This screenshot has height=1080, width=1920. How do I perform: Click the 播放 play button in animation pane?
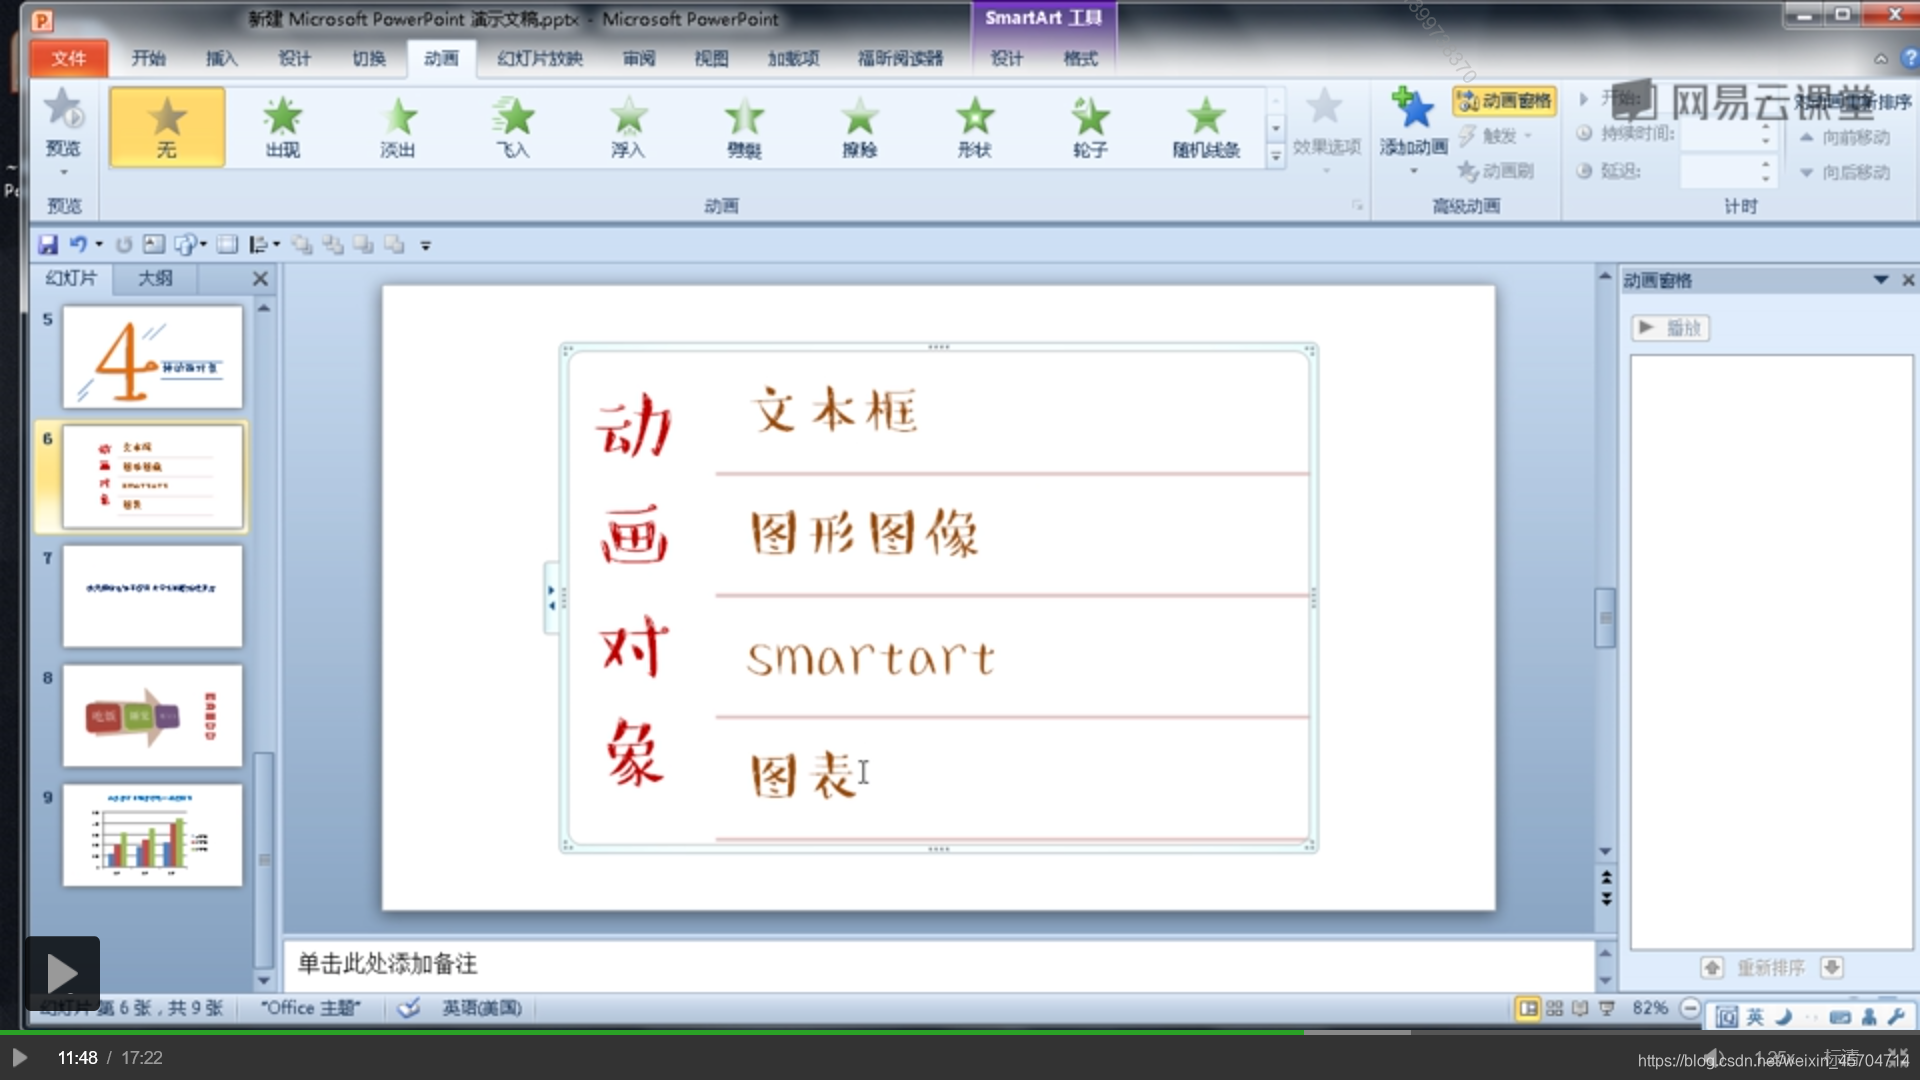[1671, 328]
